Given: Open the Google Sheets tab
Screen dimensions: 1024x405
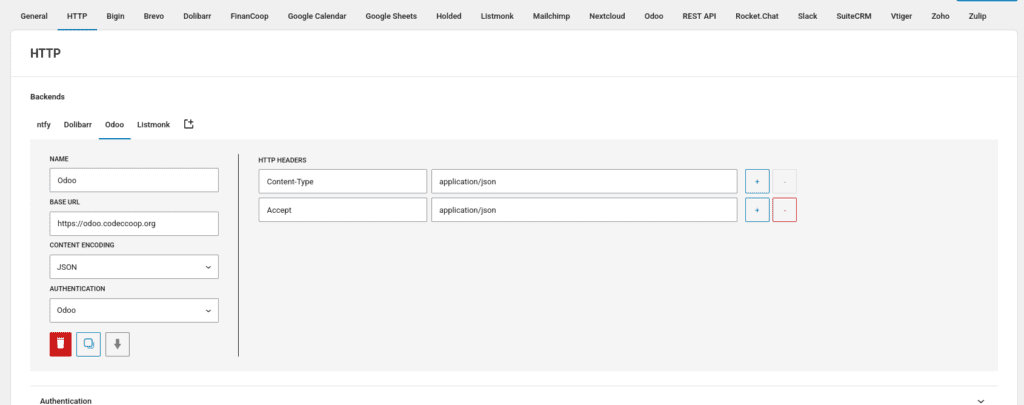Looking at the screenshot, I should point(391,16).
